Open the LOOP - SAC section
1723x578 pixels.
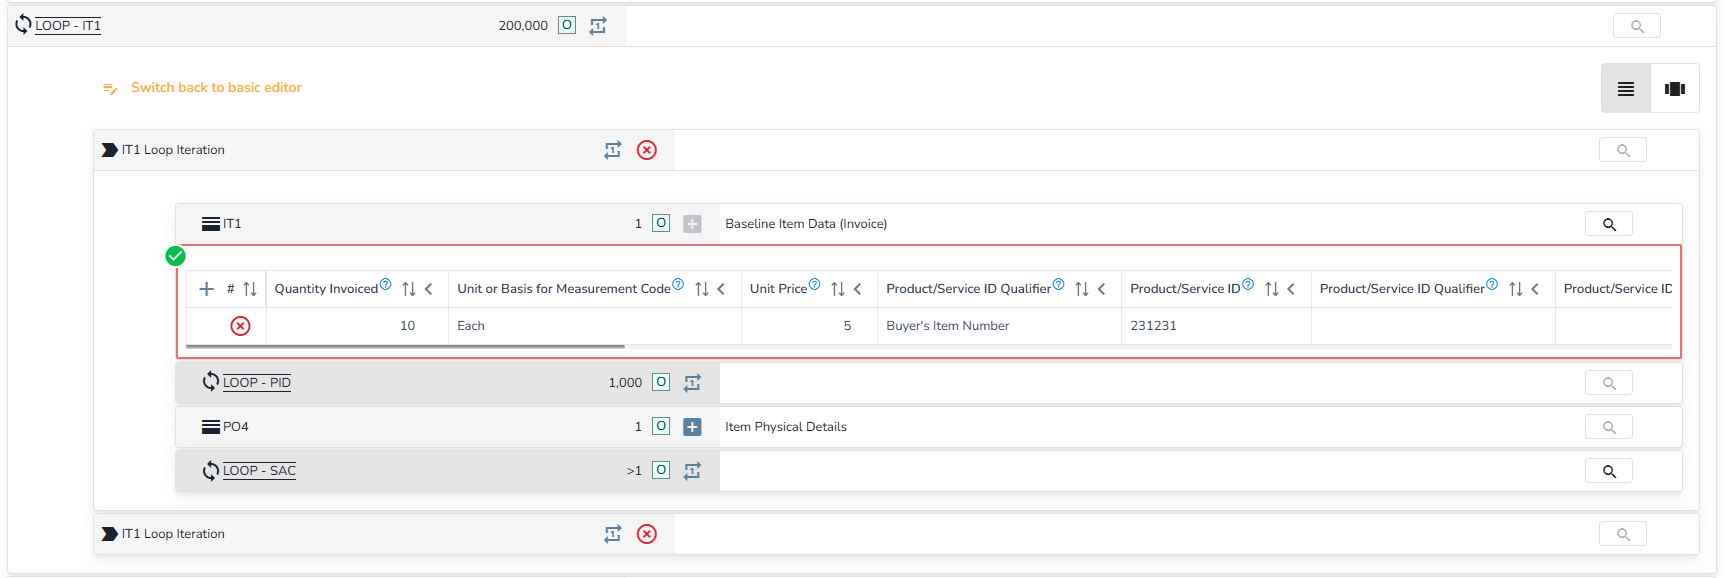(259, 471)
